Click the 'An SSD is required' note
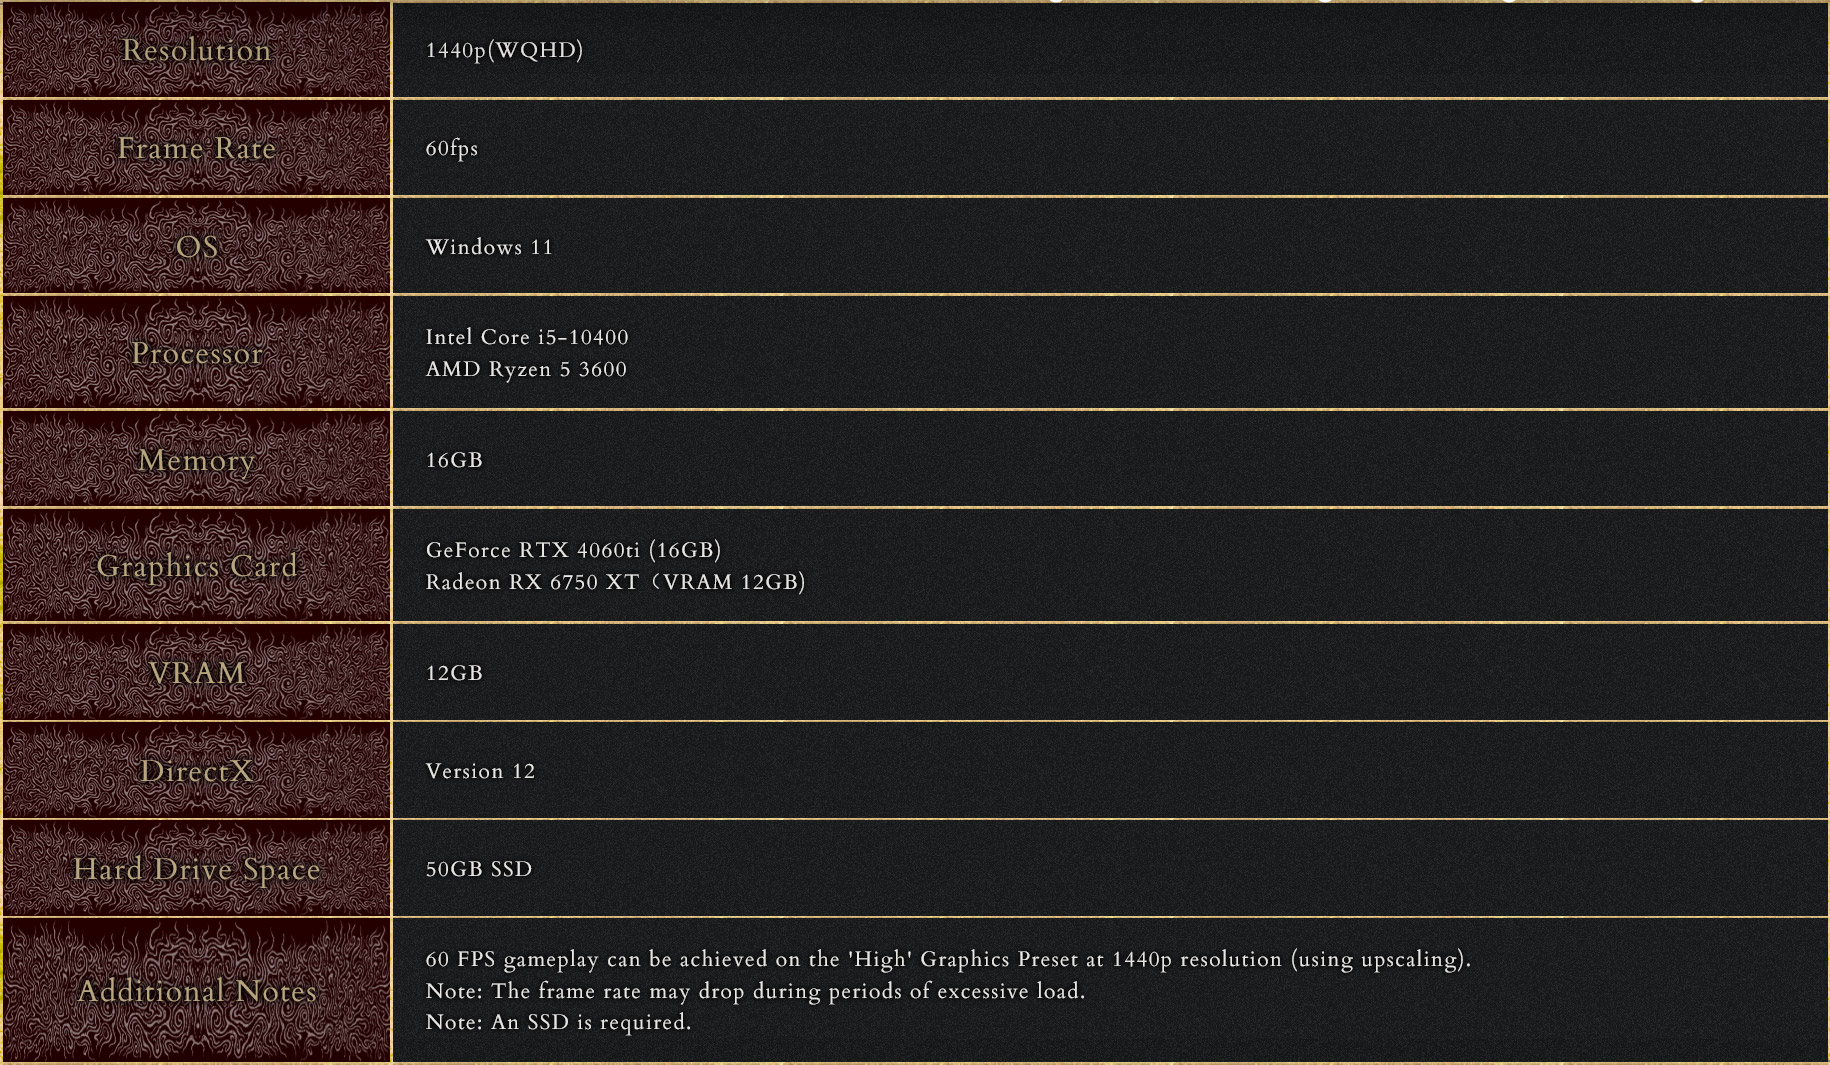Viewport: 1830px width, 1065px height. point(558,1022)
